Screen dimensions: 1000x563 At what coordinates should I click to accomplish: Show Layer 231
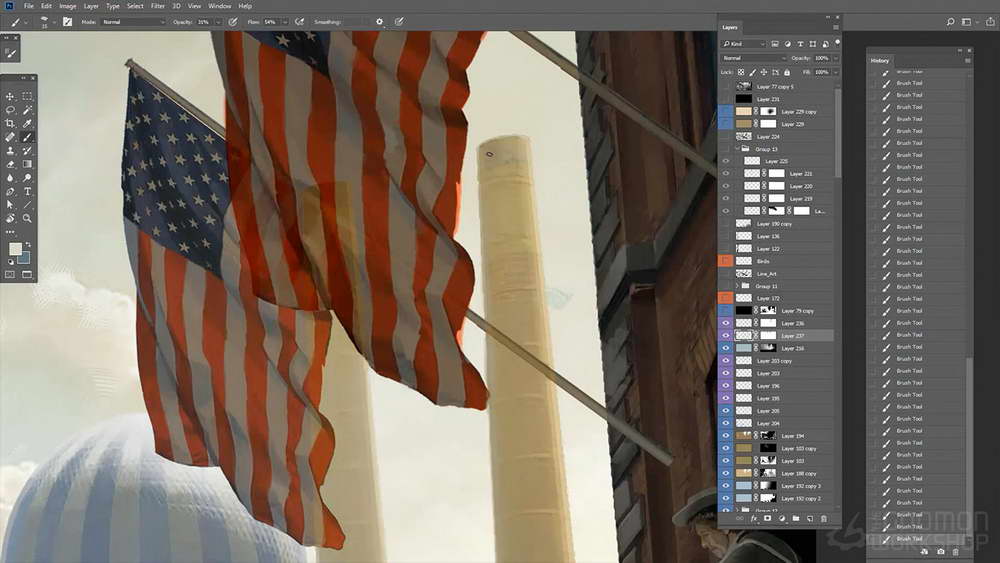pos(726,99)
